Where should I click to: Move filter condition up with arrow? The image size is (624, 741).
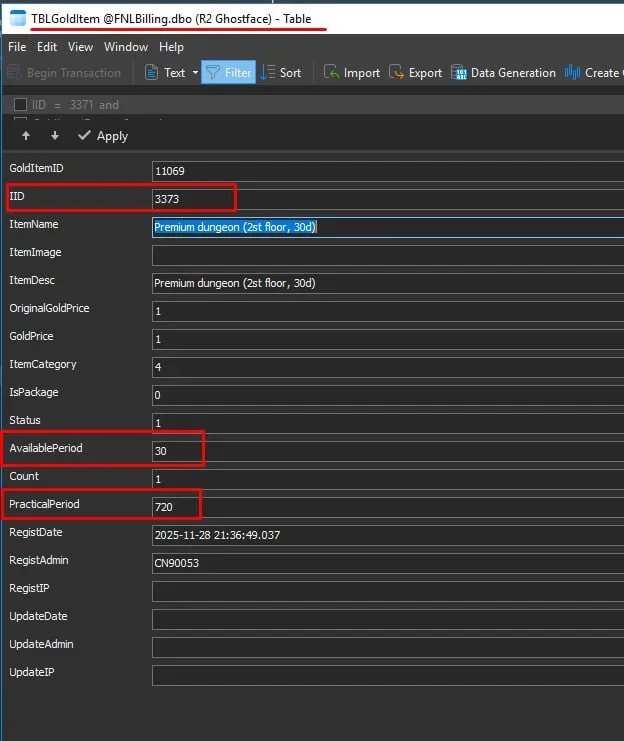pos(26,136)
